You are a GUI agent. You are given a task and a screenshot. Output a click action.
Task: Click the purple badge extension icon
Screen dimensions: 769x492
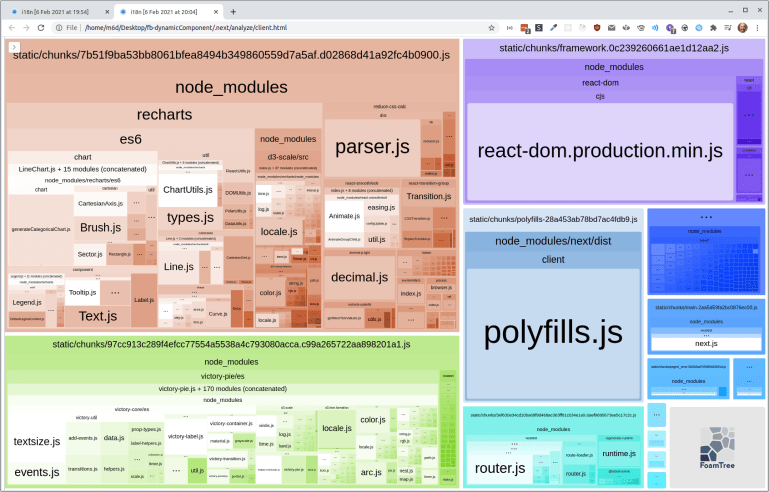pyautogui.click(x=670, y=28)
